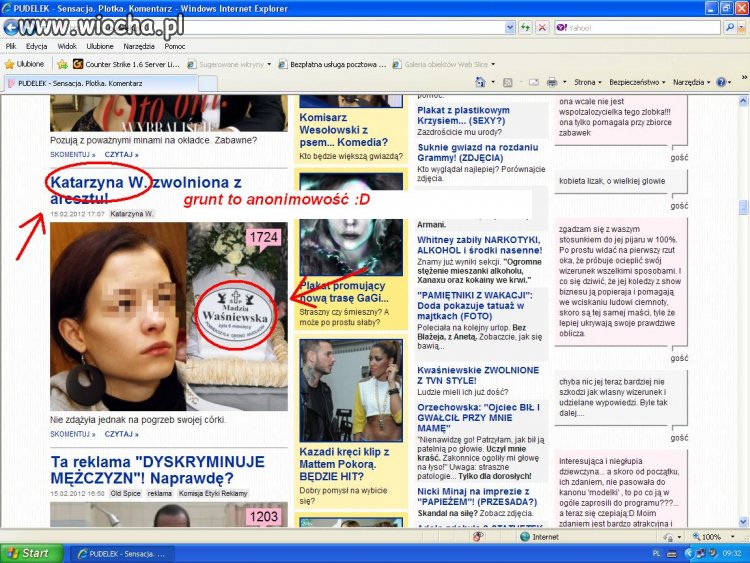Click SKOMENTUJ link under Katarzyna W. article
This screenshot has width=750, height=563.
click(x=73, y=434)
